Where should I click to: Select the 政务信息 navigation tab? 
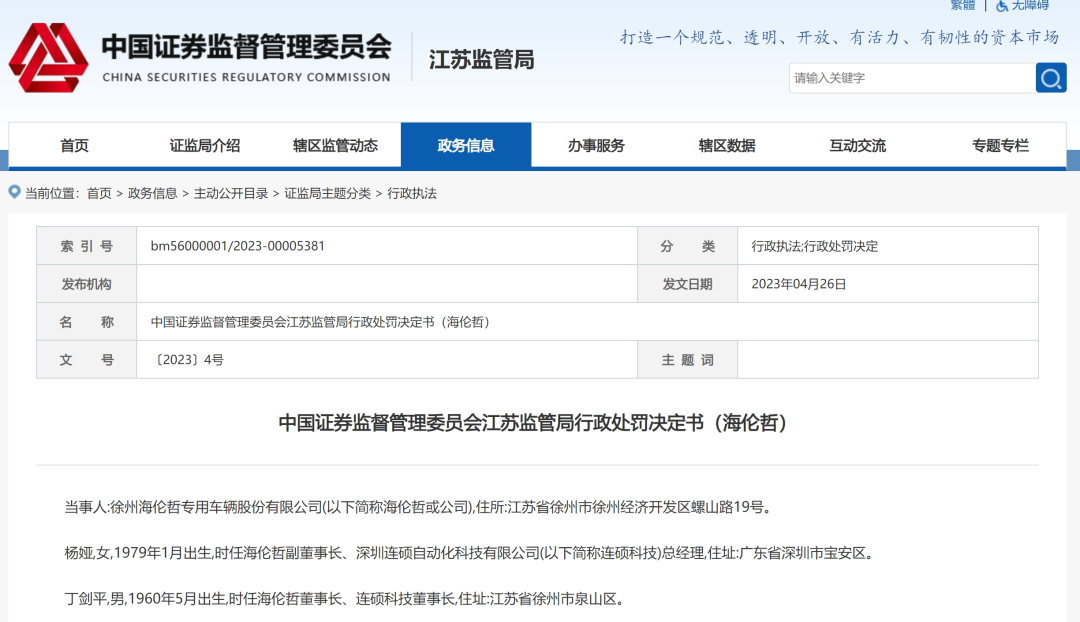click(x=466, y=145)
